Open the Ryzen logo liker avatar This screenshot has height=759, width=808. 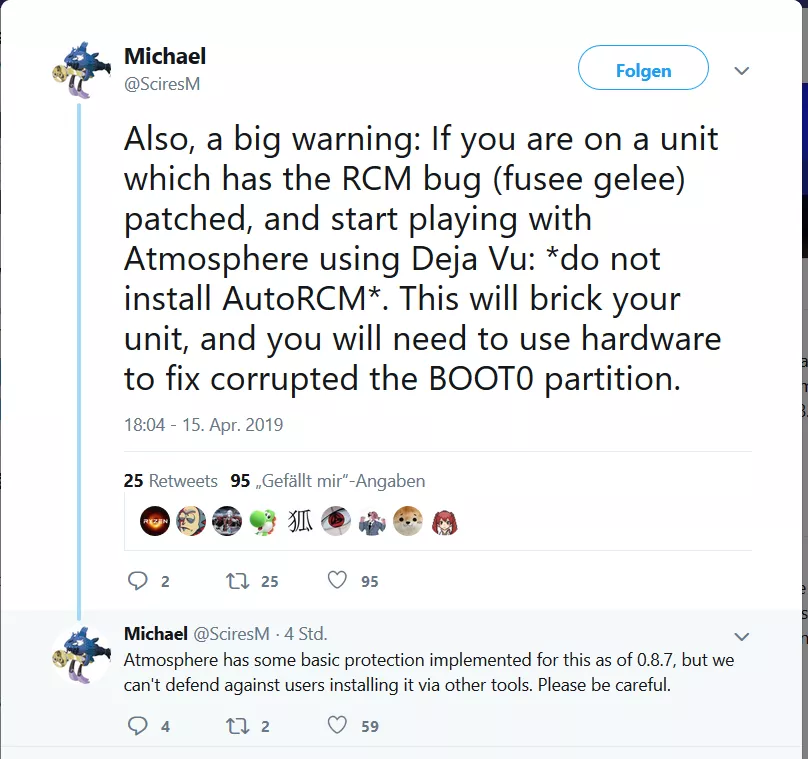click(x=155, y=521)
